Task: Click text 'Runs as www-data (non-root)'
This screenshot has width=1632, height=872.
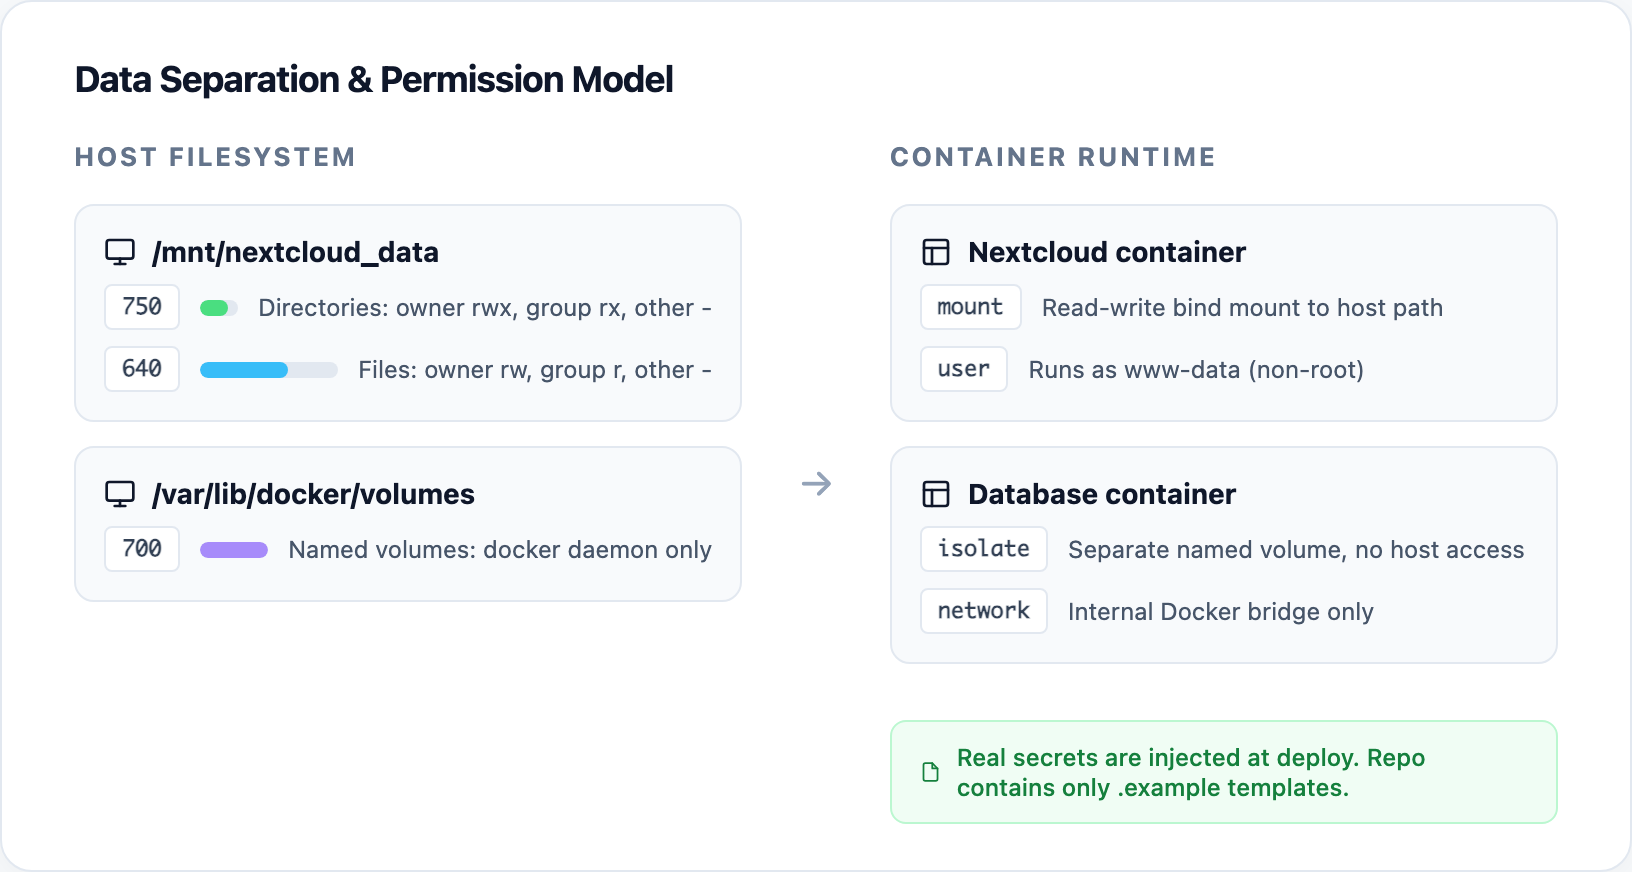Action: 1196,370
